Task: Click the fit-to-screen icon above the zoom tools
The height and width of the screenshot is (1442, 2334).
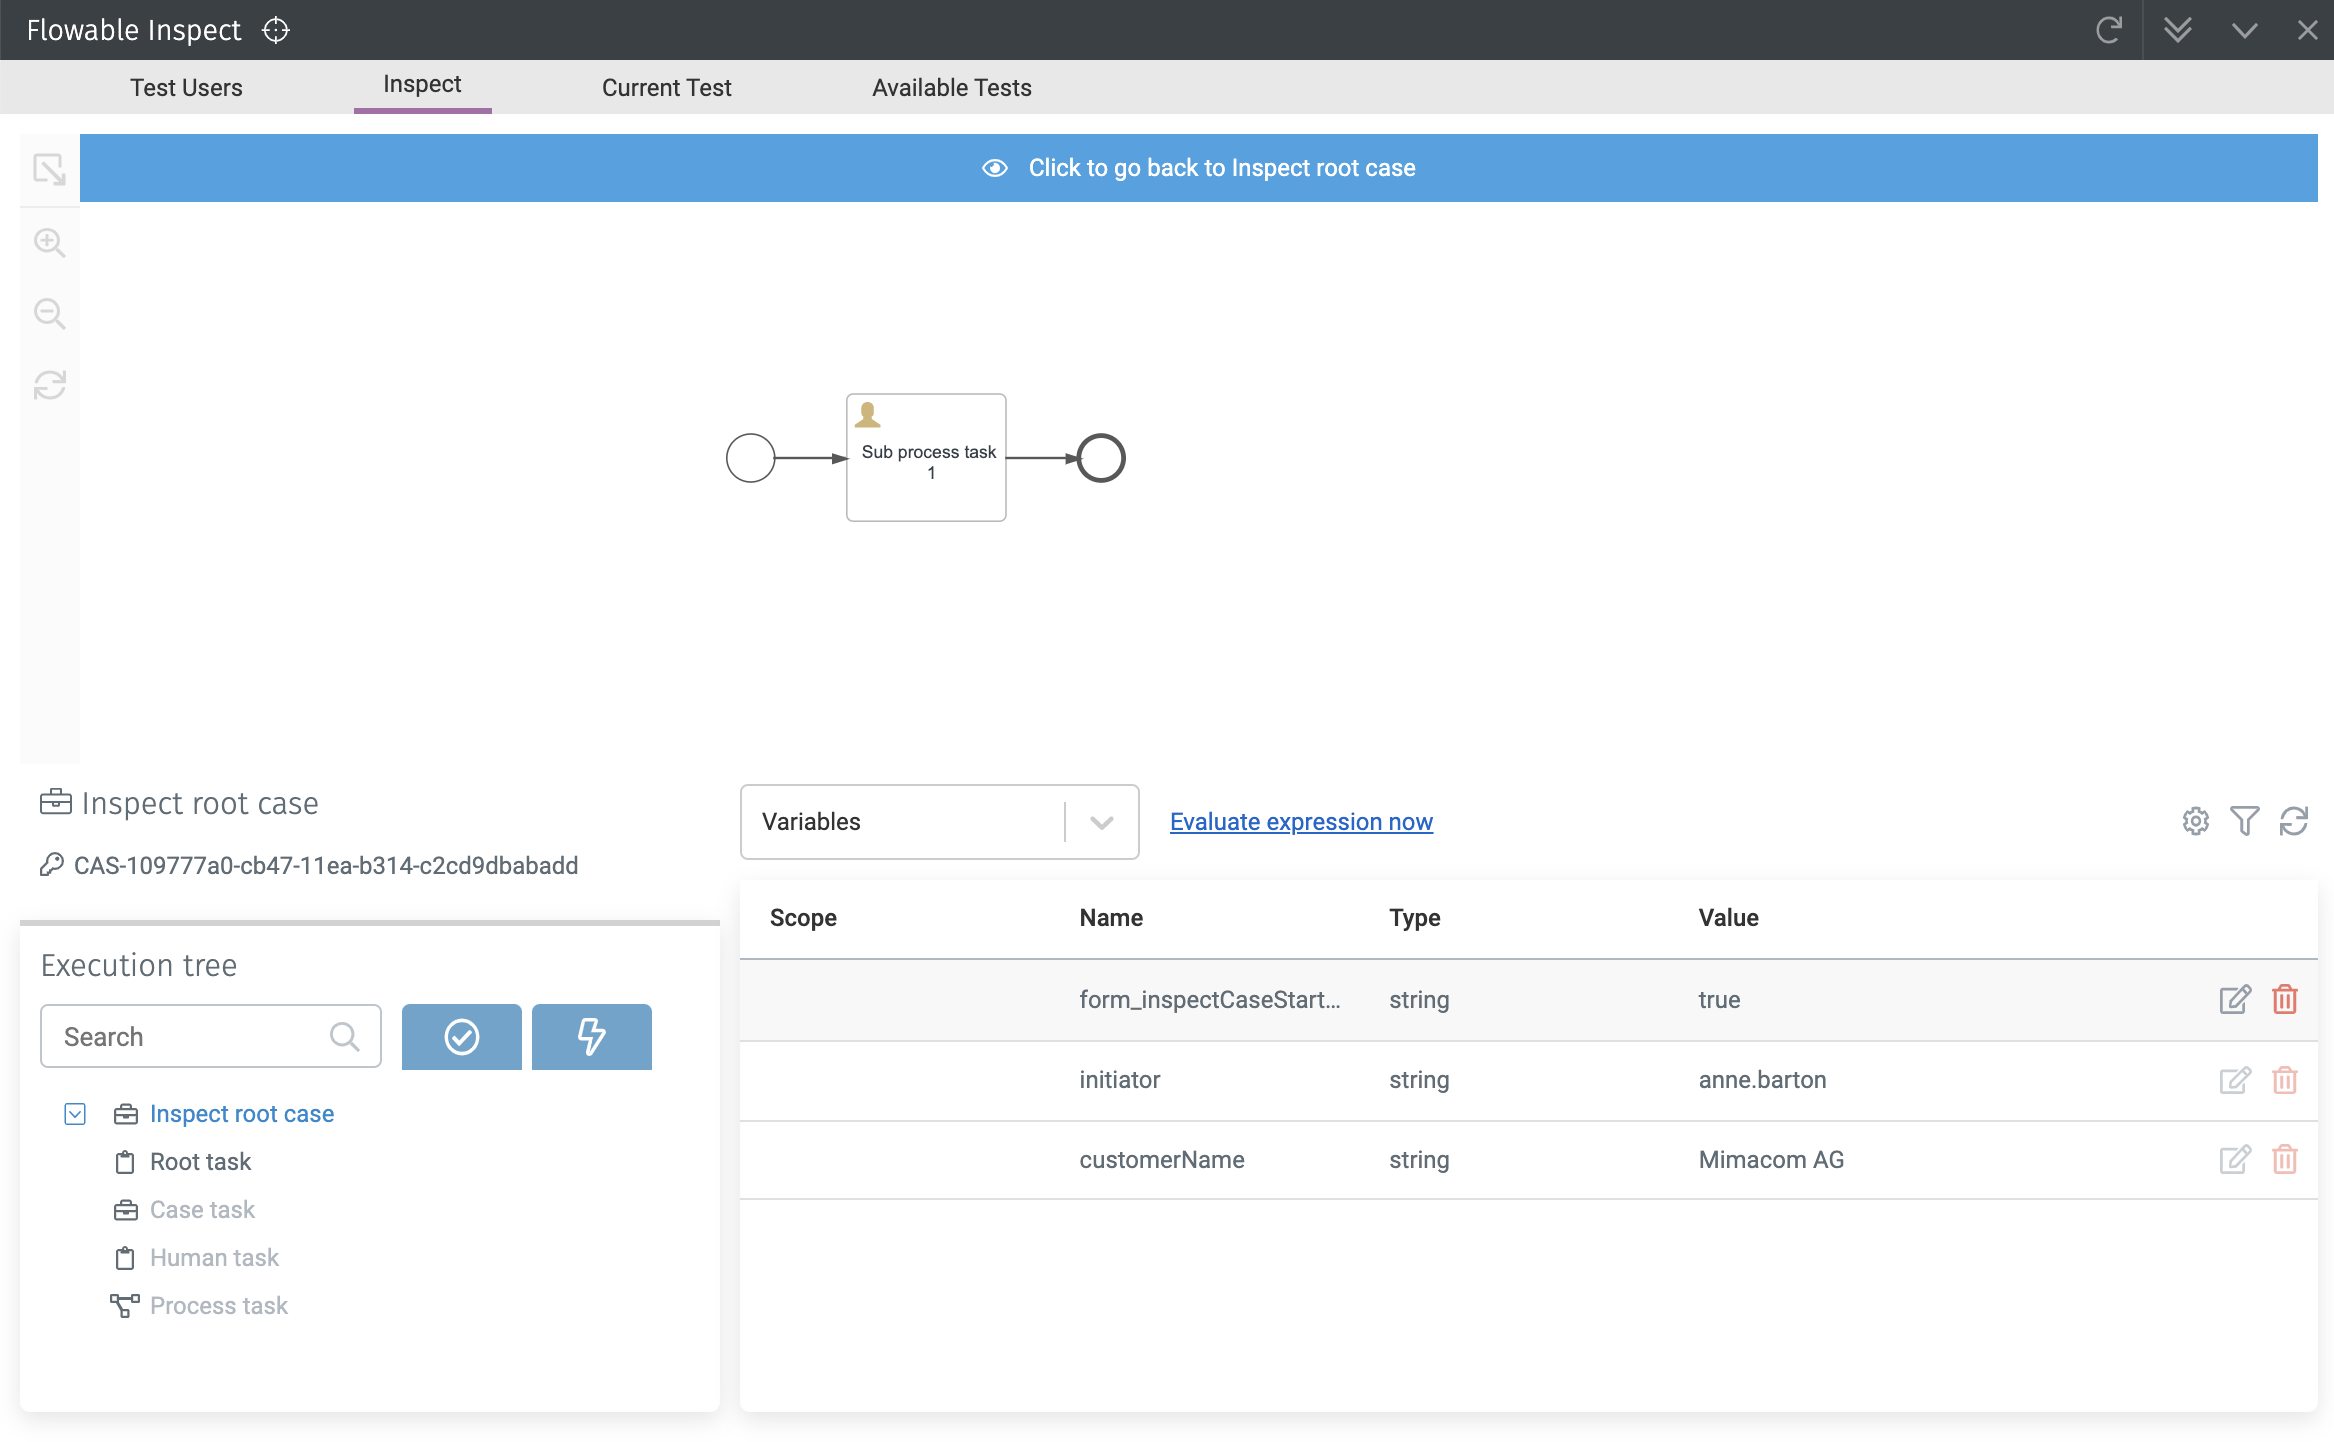Action: [x=49, y=169]
